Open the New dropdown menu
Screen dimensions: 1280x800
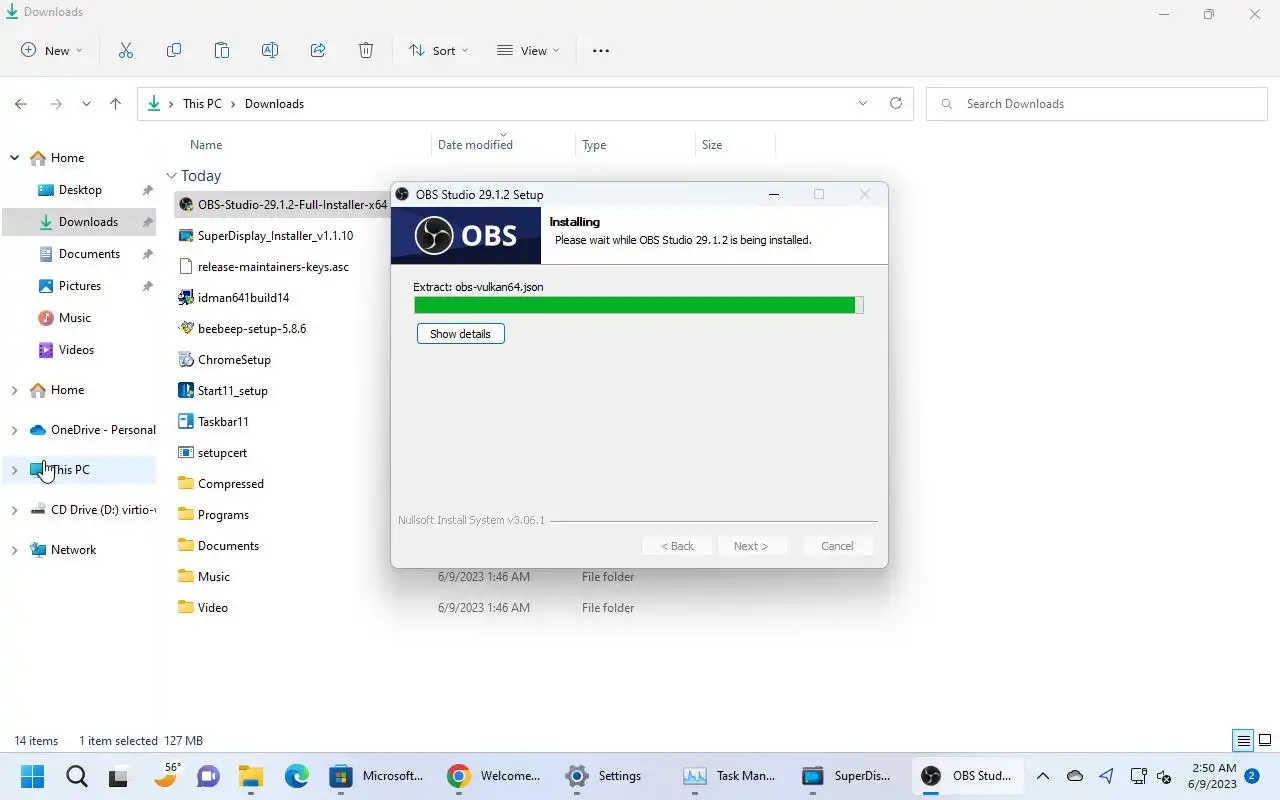pos(52,50)
